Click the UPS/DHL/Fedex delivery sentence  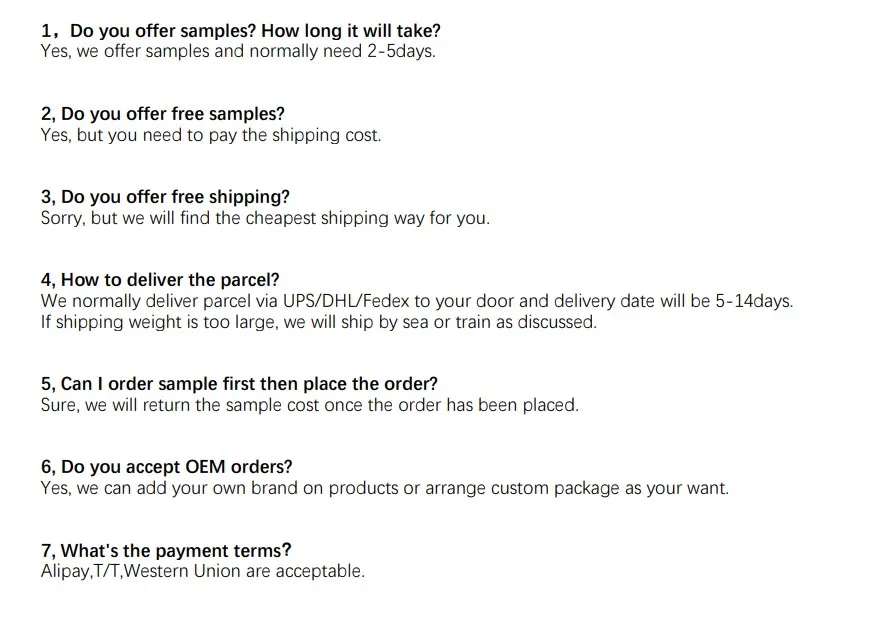pos(416,301)
